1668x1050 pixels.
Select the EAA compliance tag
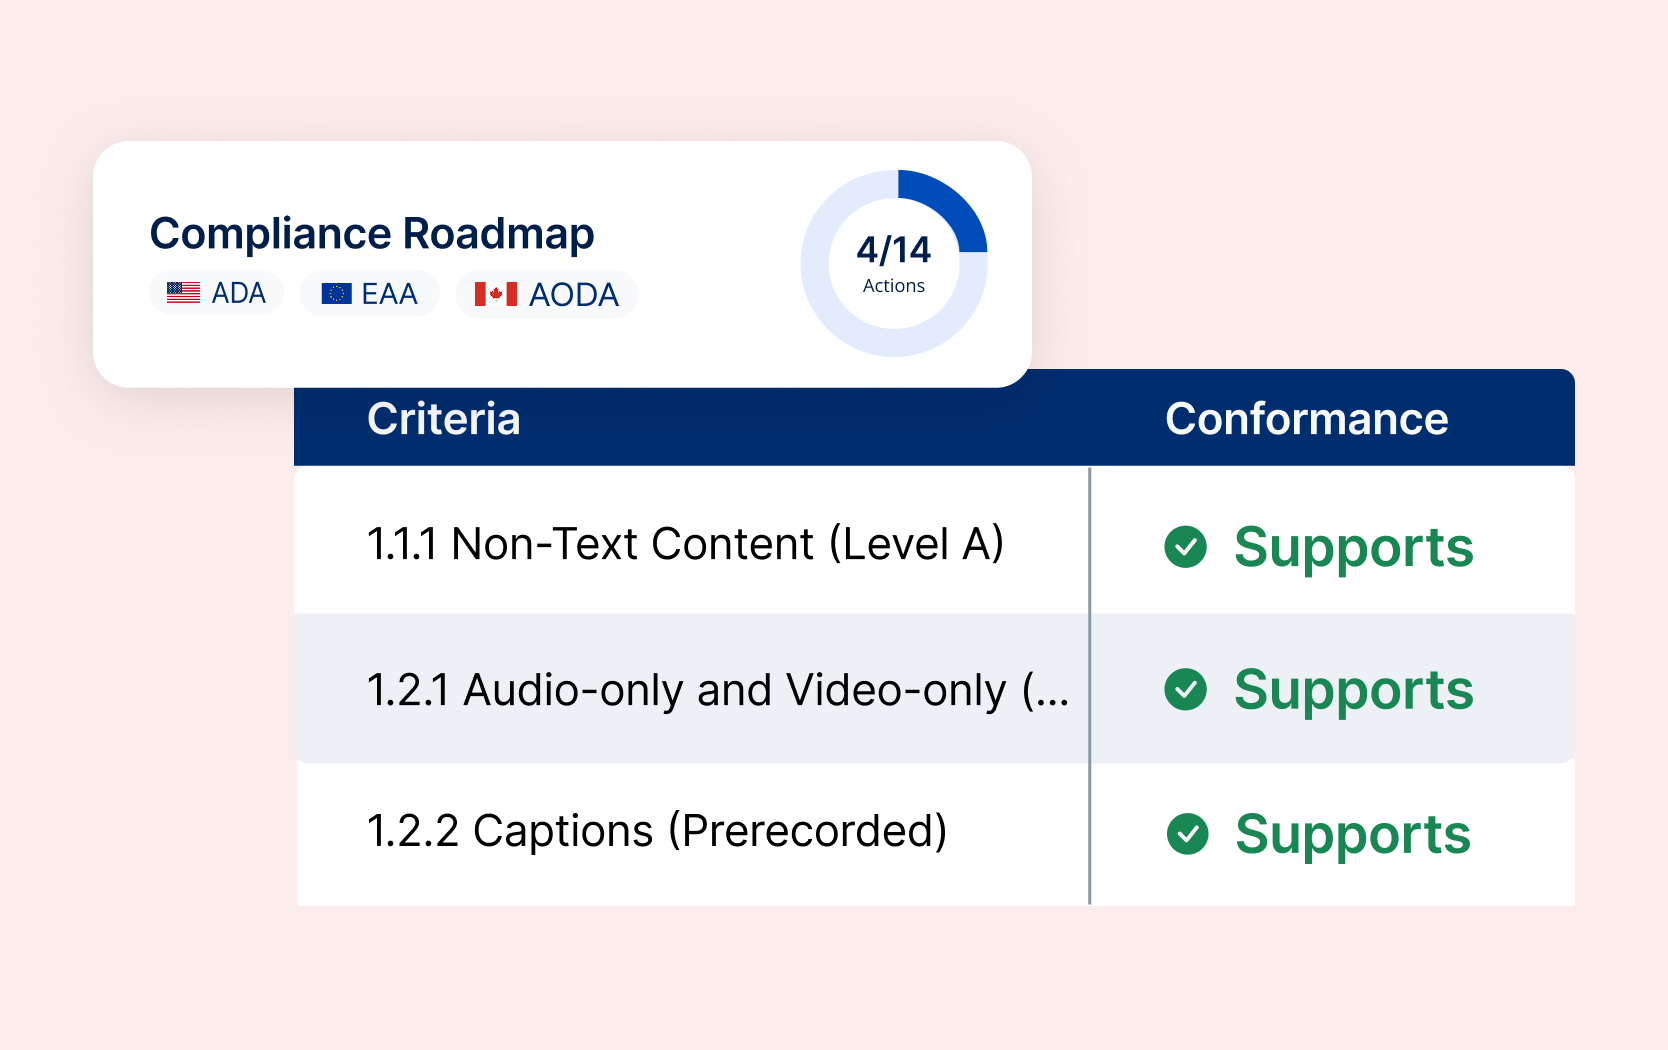369,294
